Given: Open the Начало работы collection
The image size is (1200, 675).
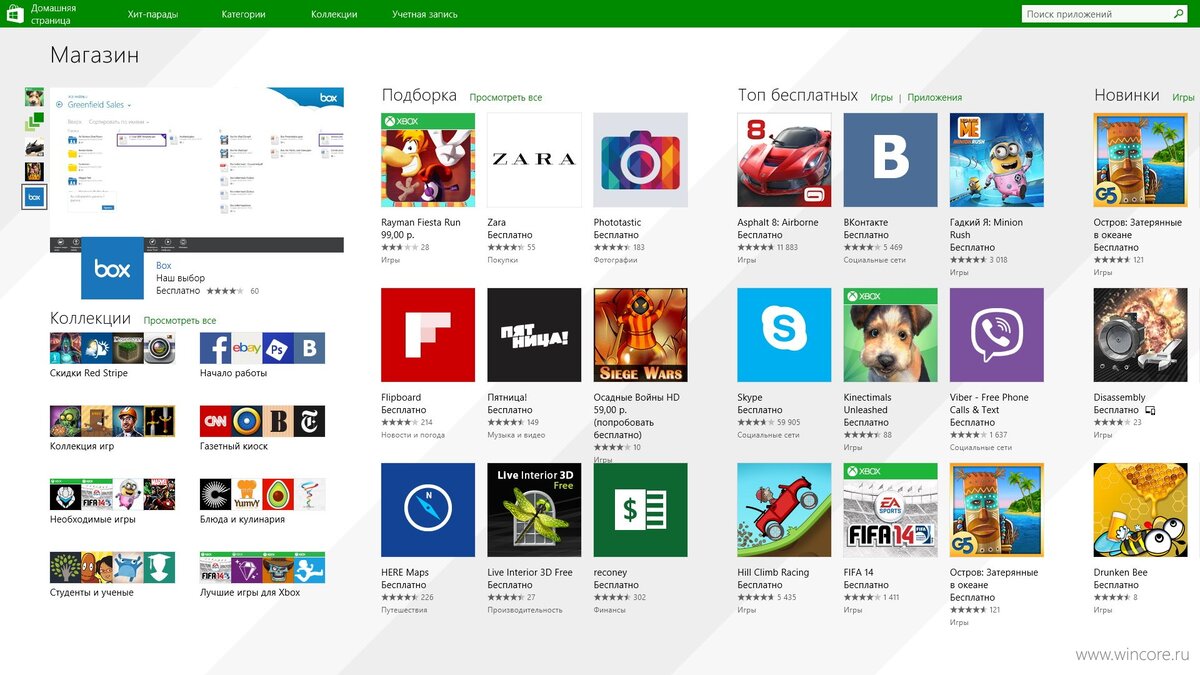Looking at the screenshot, I should coord(262,354).
